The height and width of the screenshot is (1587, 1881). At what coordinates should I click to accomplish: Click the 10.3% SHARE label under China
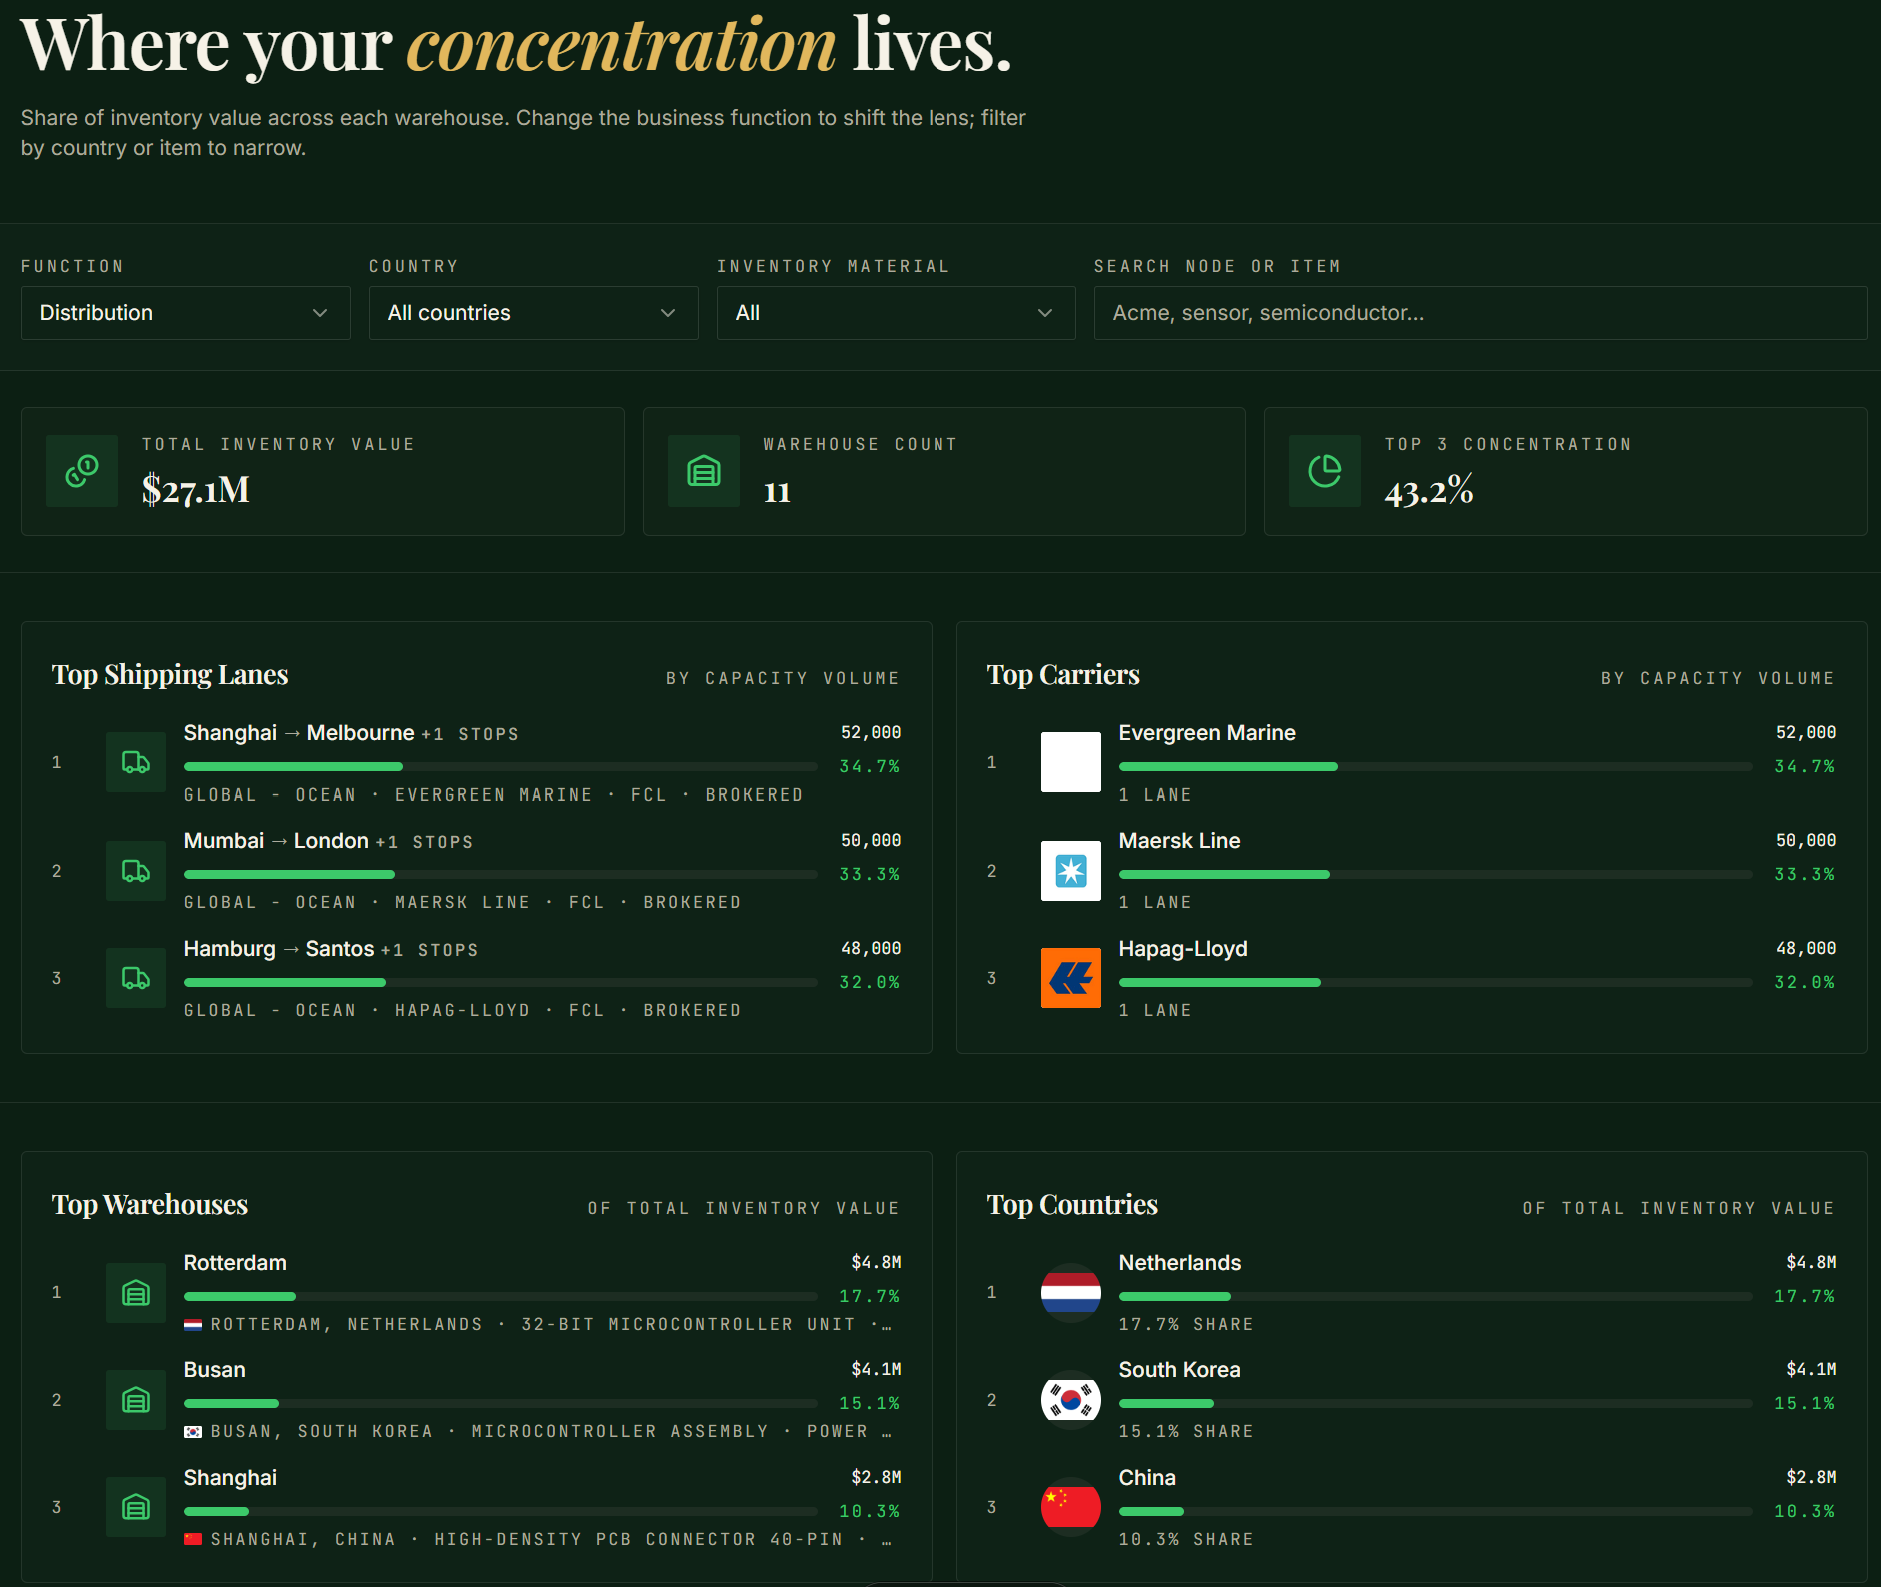point(1186,1540)
